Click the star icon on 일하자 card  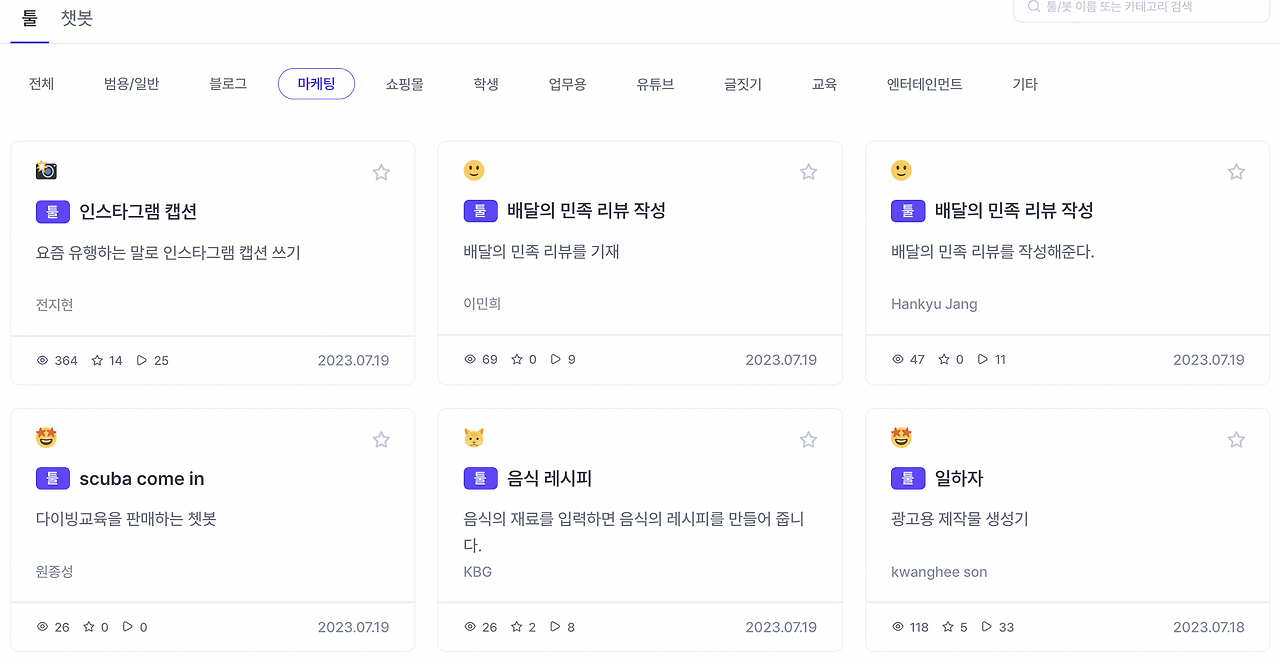click(x=1236, y=440)
